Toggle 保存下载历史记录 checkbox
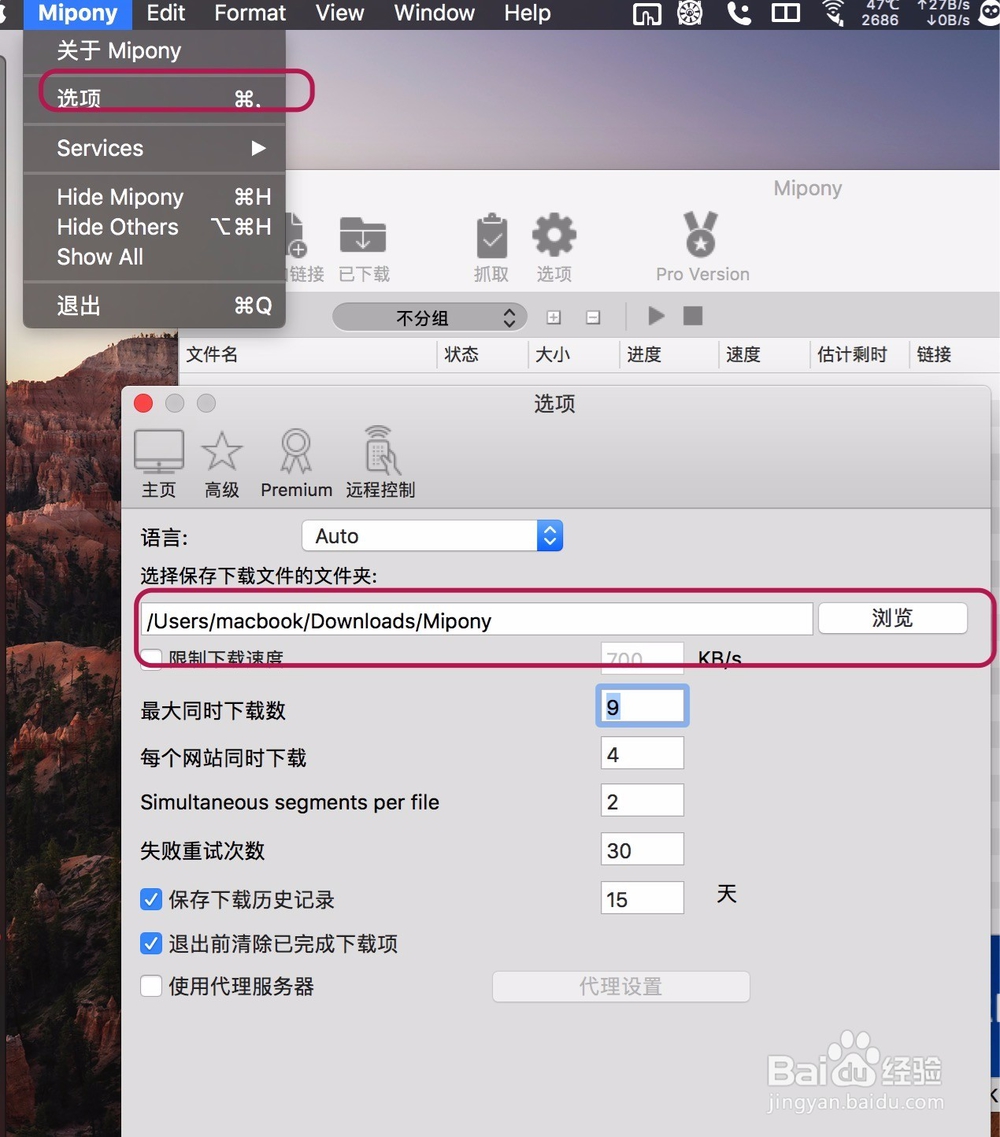This screenshot has width=1000, height=1137. tap(151, 900)
